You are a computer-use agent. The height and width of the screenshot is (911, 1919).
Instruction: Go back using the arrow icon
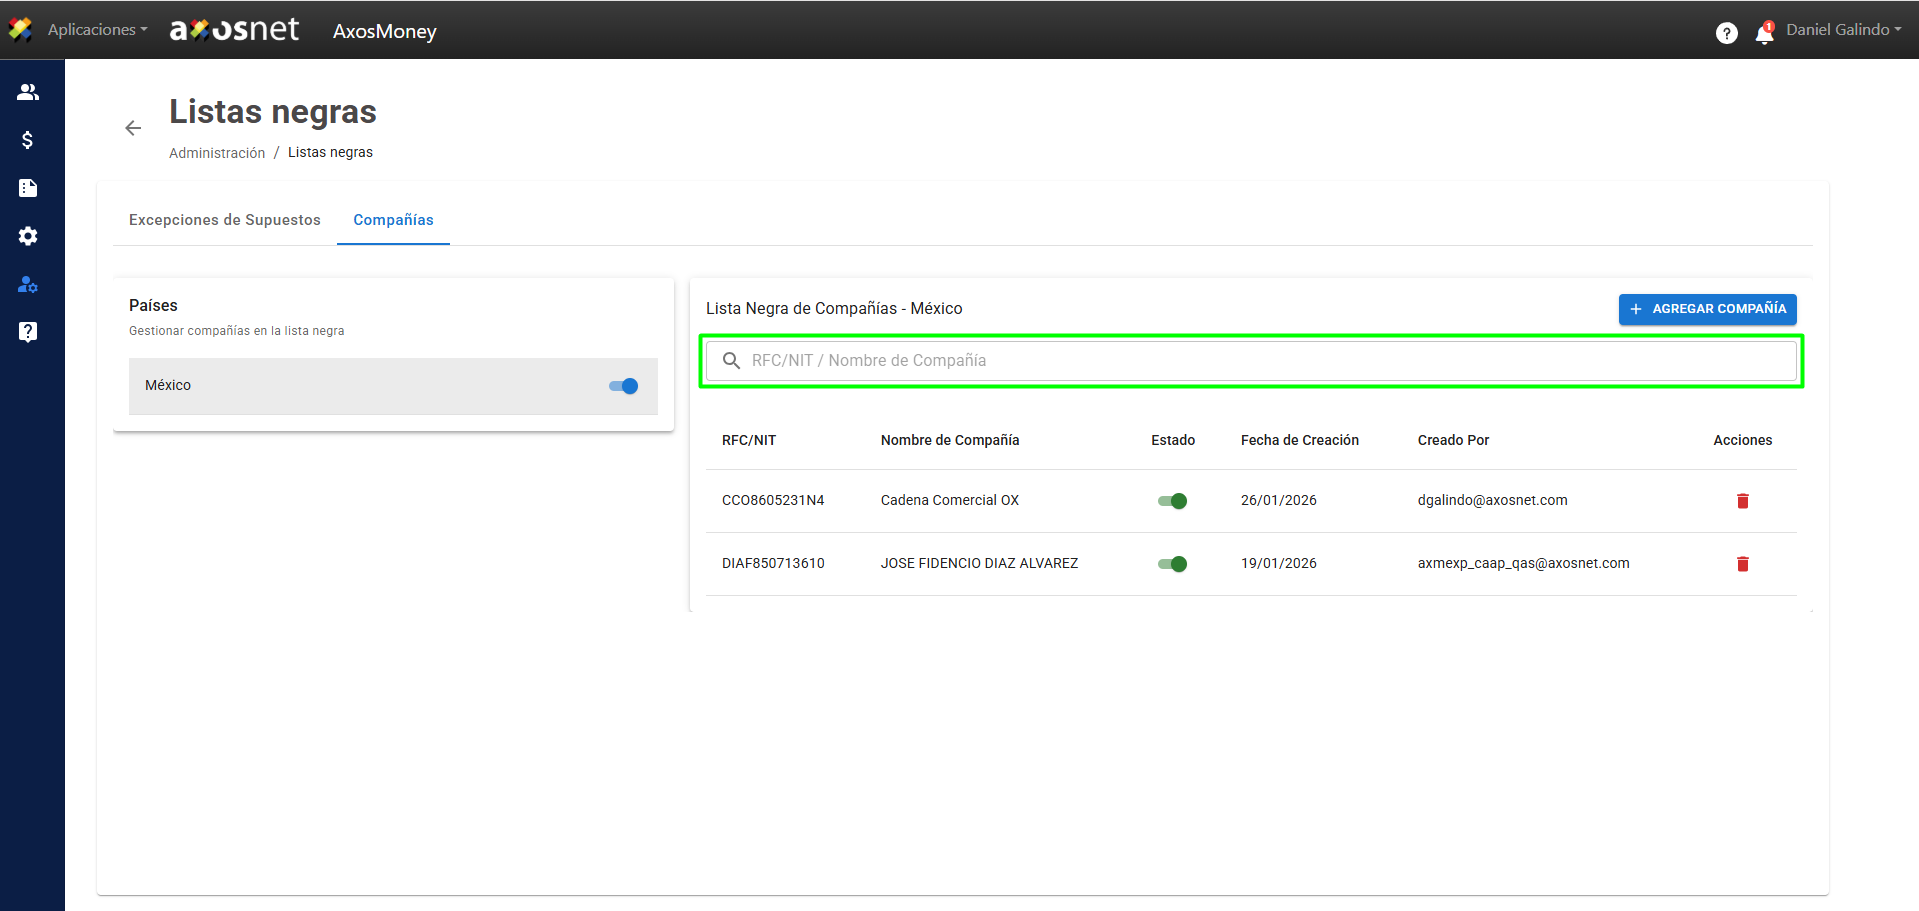tap(133, 128)
